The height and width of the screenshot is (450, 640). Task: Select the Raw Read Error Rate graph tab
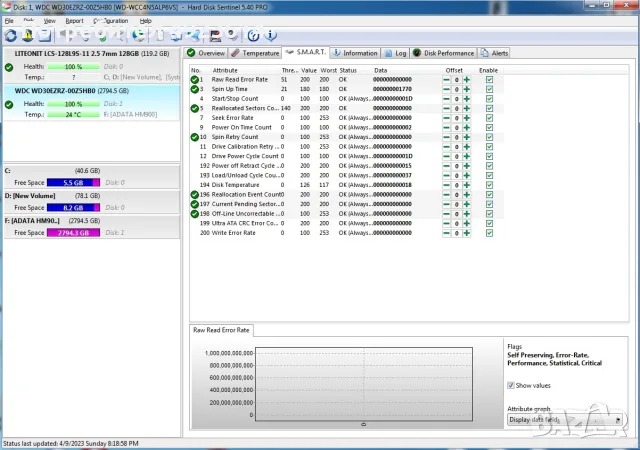221,330
